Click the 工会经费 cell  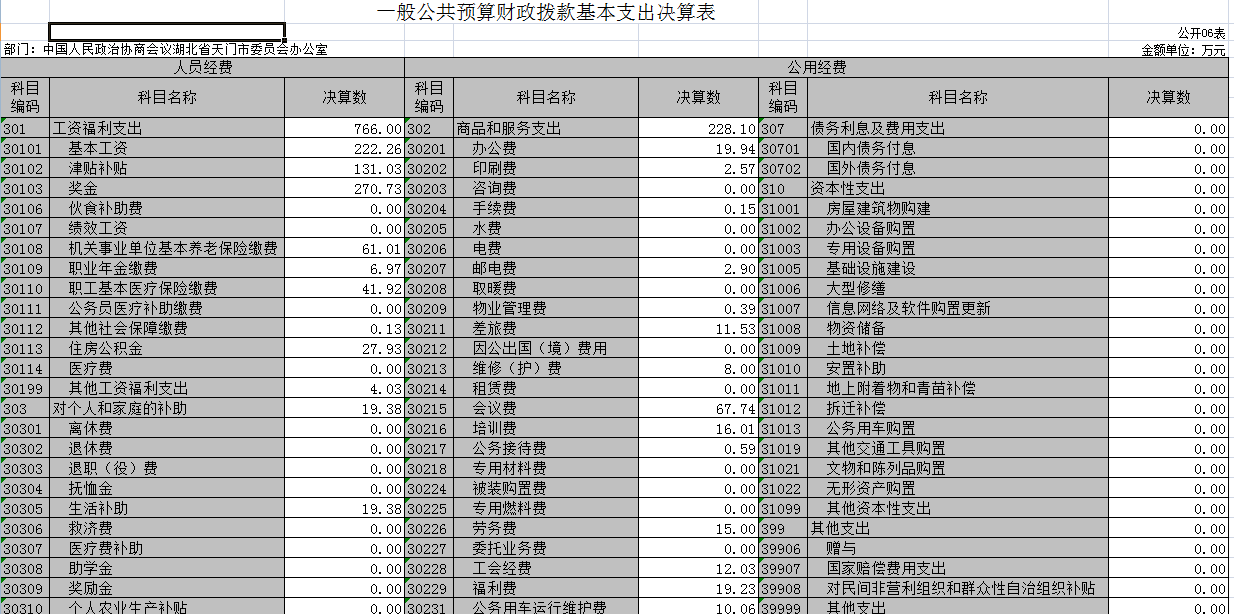point(546,569)
